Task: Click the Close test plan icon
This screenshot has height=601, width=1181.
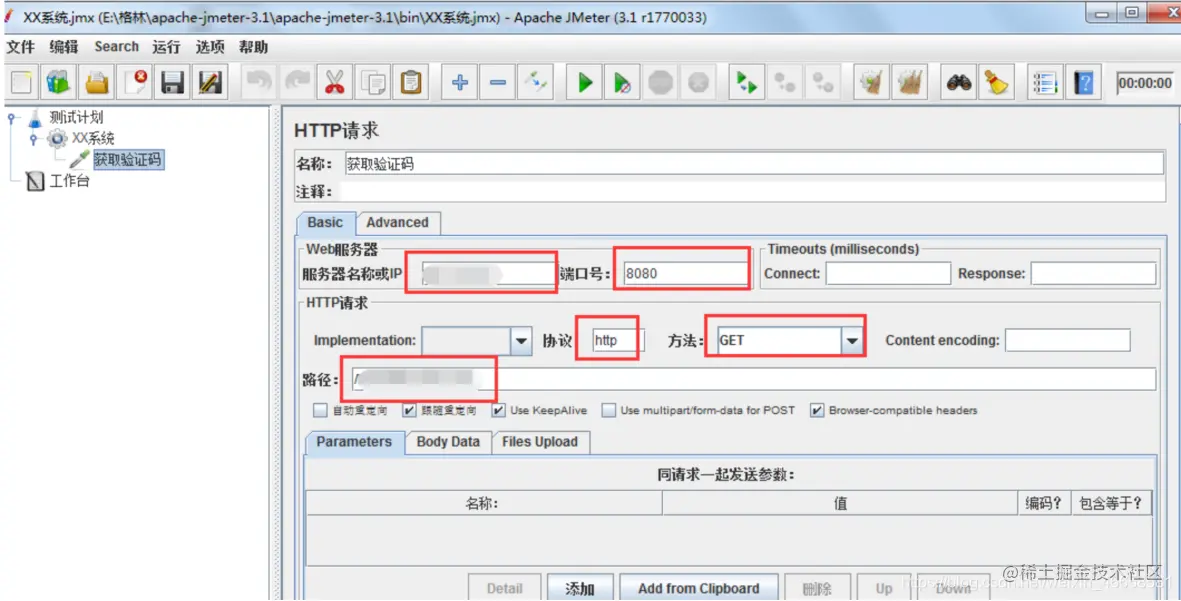Action: click(x=135, y=82)
